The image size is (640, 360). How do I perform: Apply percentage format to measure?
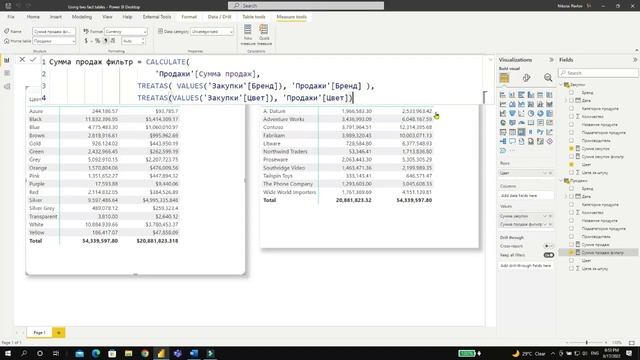[x=97, y=41]
